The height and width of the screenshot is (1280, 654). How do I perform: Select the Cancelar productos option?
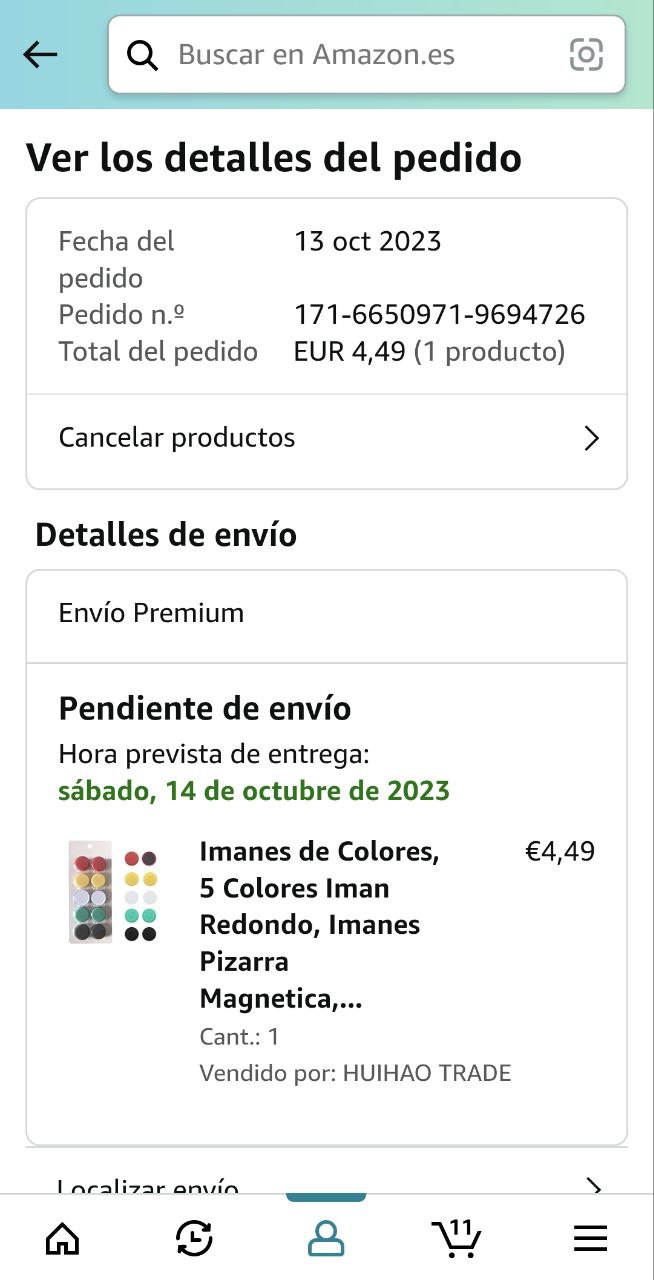(177, 438)
